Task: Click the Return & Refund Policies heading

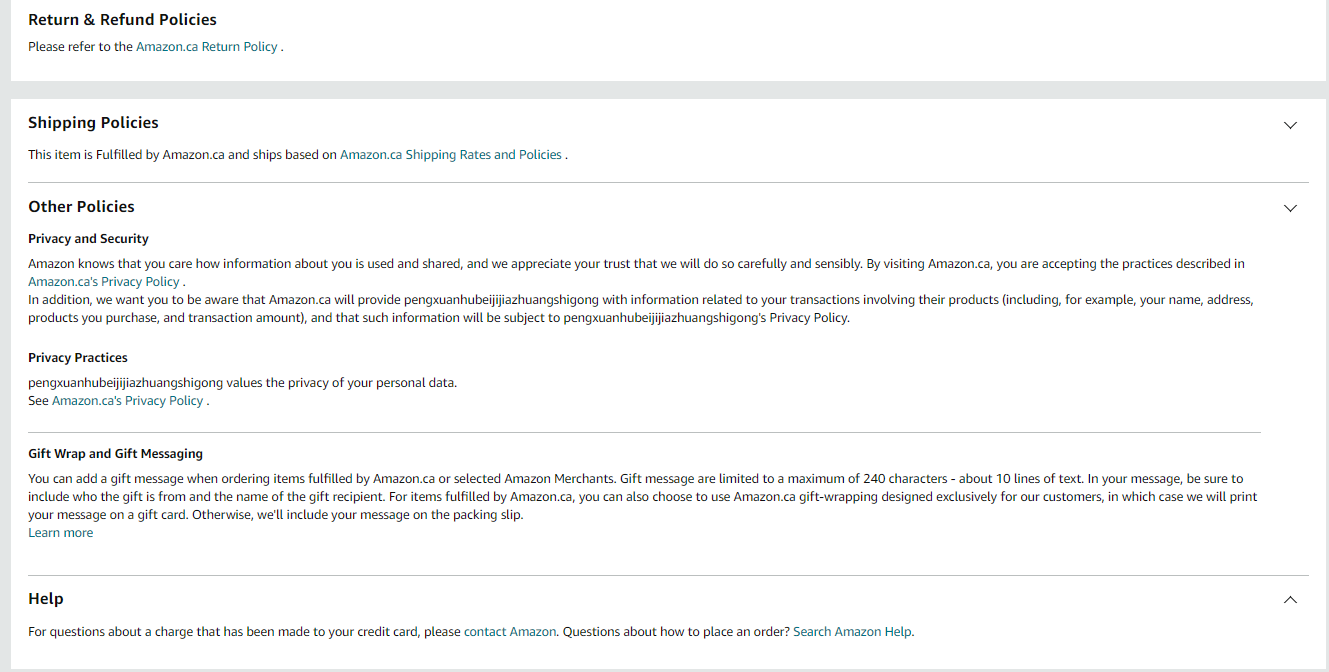Action: 122,20
